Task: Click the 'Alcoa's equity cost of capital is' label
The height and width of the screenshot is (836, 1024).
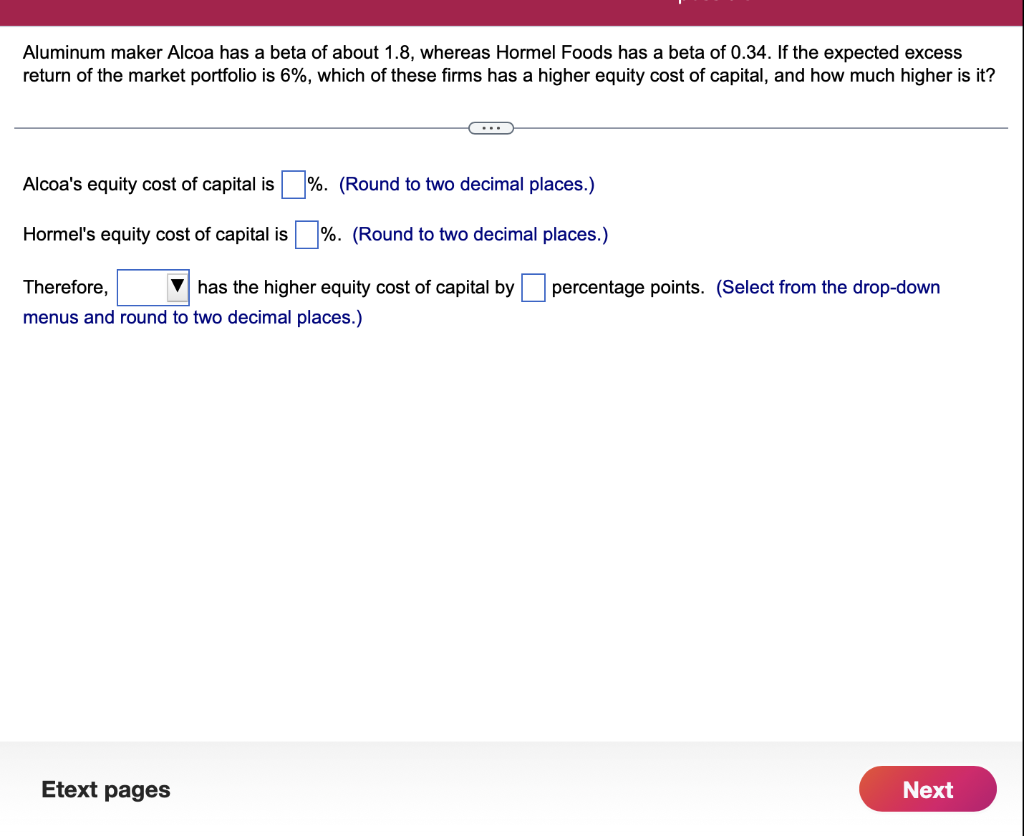Action: [x=148, y=185]
